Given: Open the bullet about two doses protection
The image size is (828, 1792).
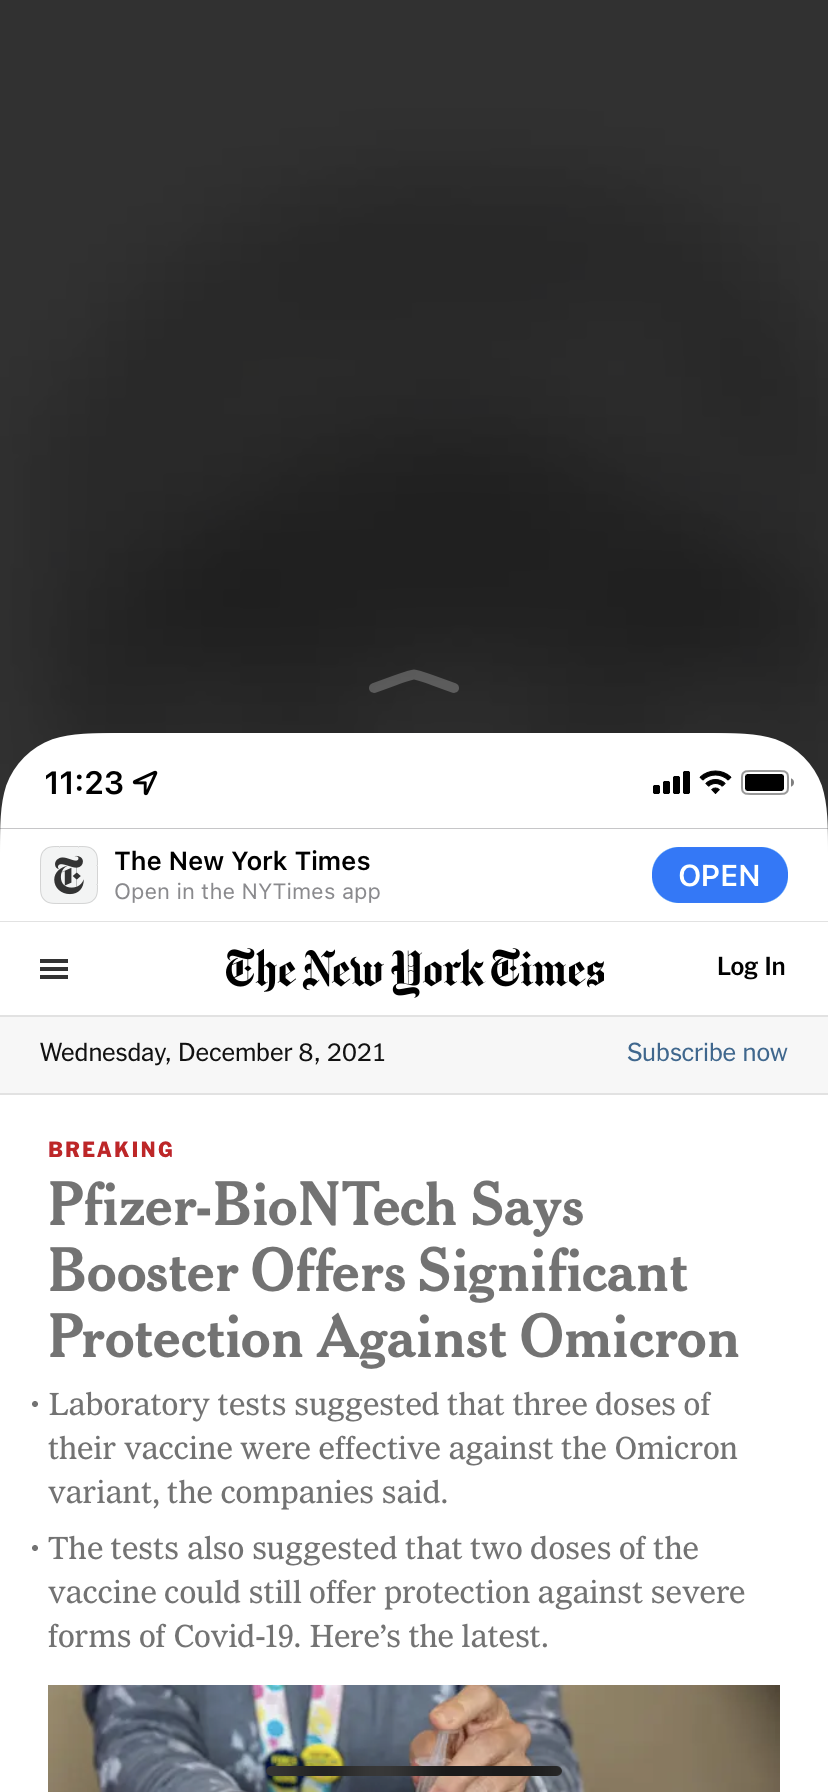Looking at the screenshot, I should [397, 1592].
